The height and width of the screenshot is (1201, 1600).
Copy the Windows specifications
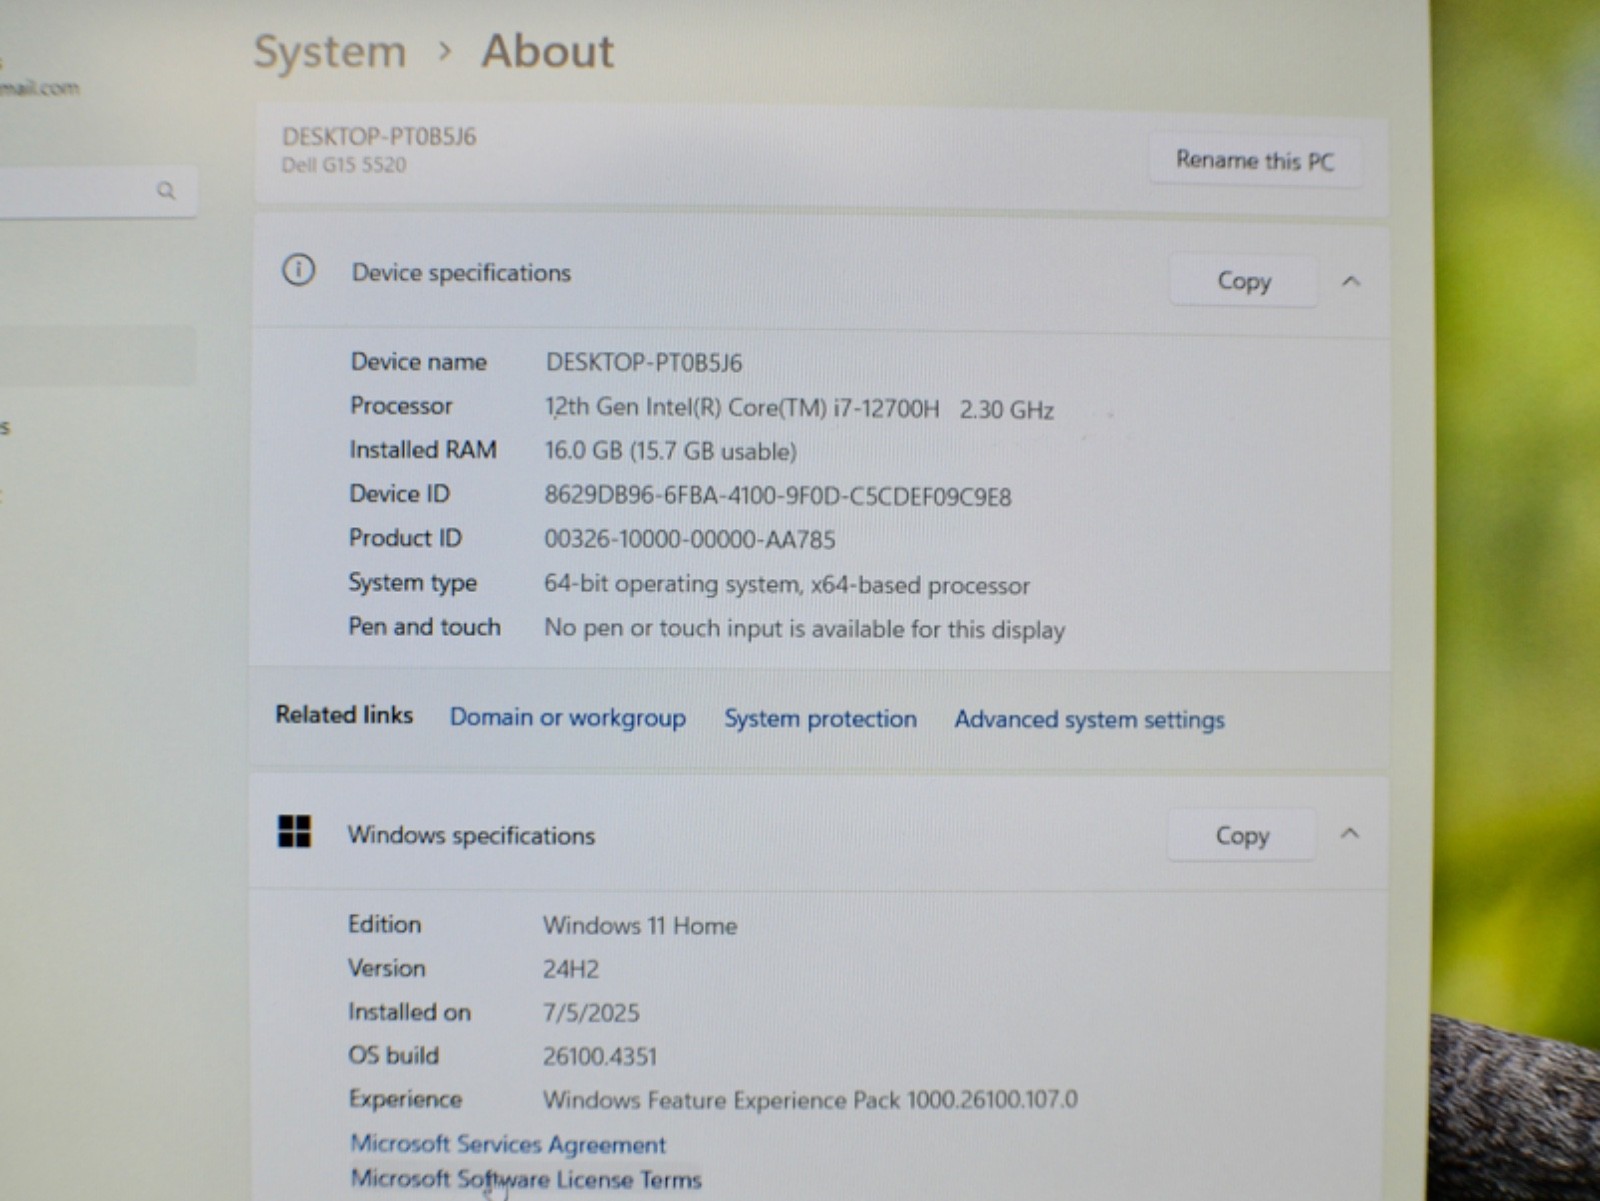pos(1241,835)
